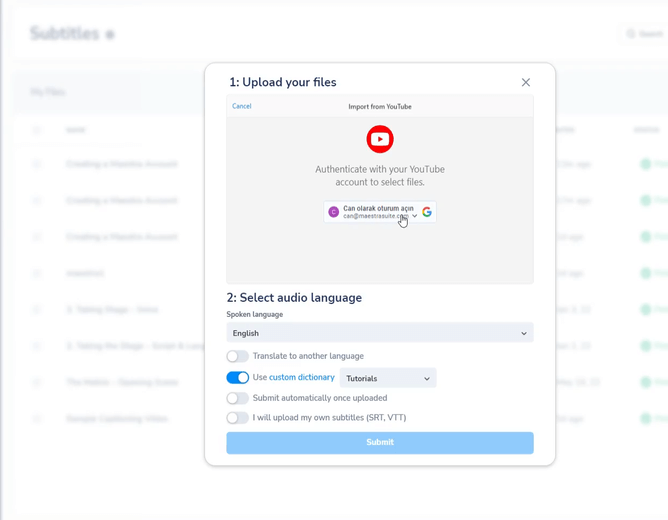
Task: Enable Translate to another language toggle
Action: click(x=237, y=356)
